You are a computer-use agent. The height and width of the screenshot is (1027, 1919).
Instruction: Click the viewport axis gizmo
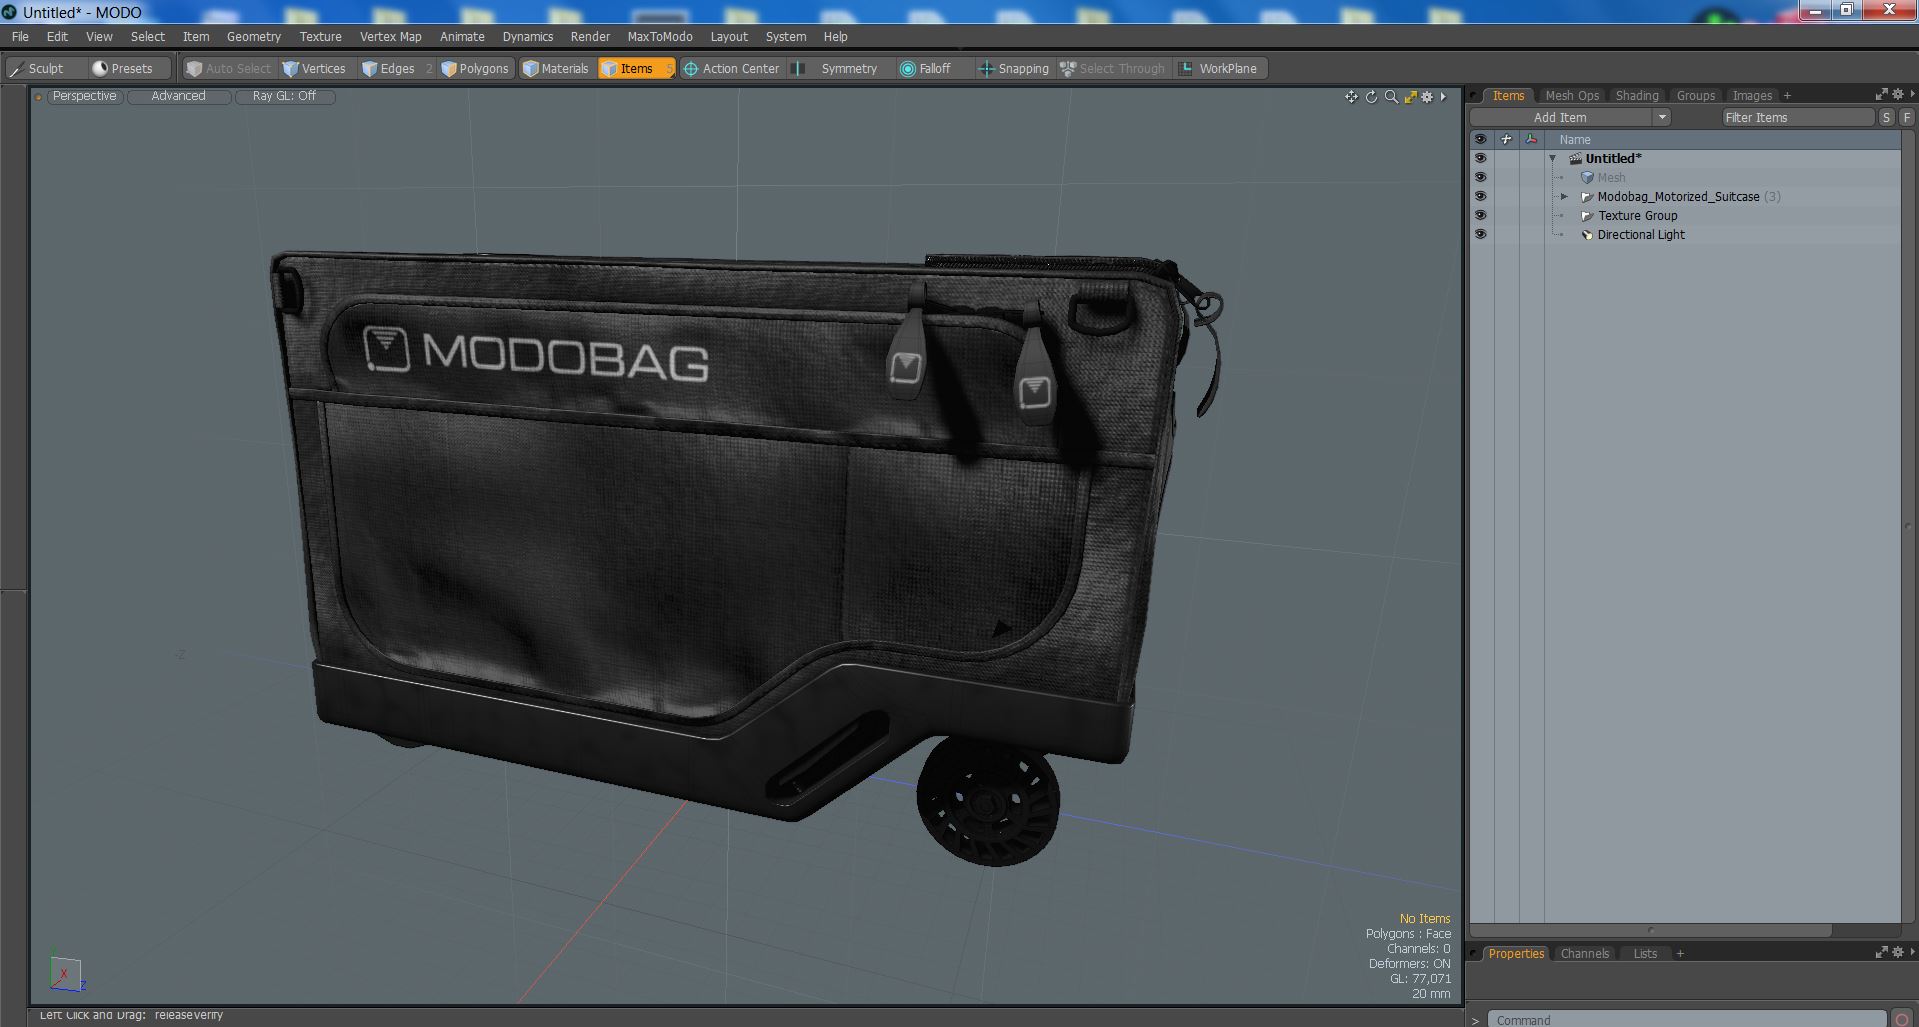click(66, 973)
